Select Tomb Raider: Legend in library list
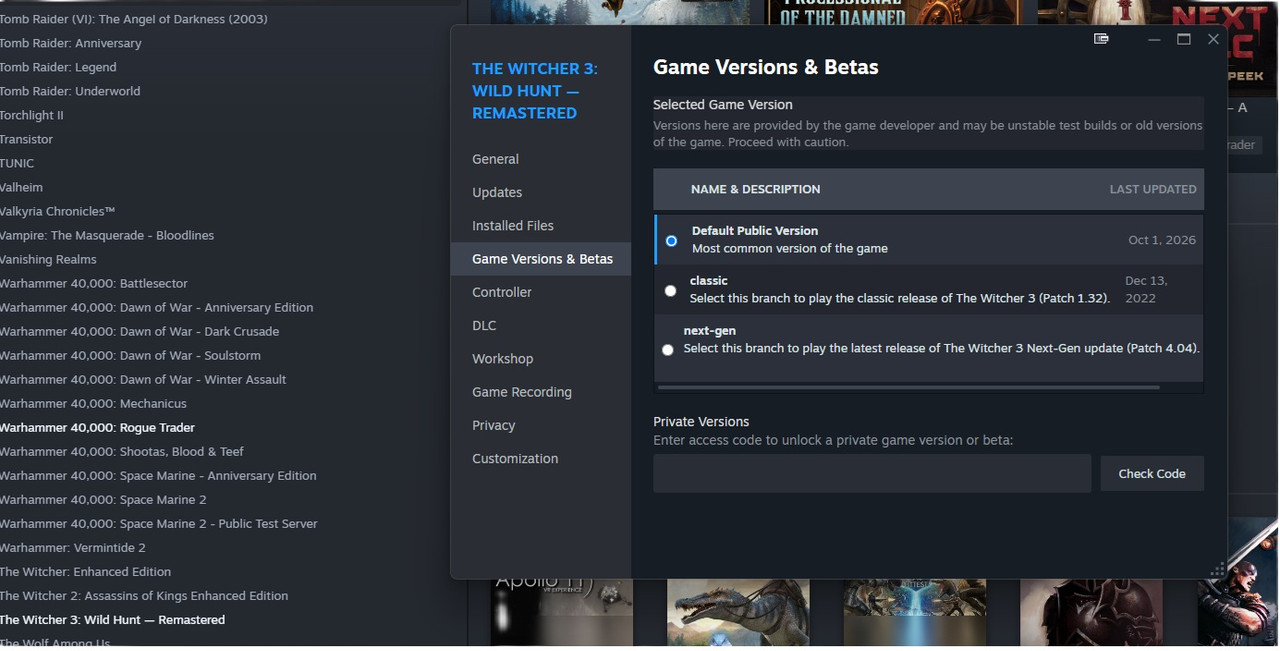The height and width of the screenshot is (651, 1280). click(58, 67)
